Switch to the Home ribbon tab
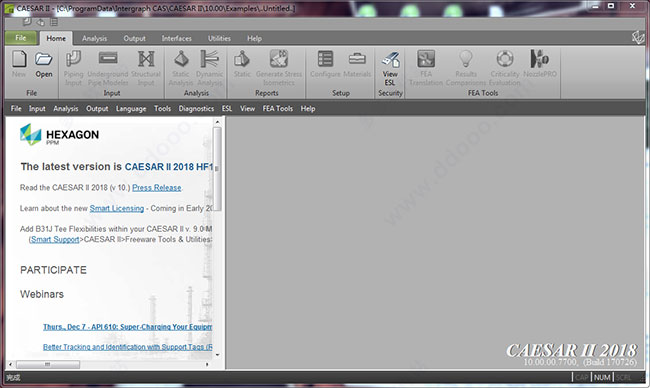The height and width of the screenshot is (388, 650). (56, 38)
